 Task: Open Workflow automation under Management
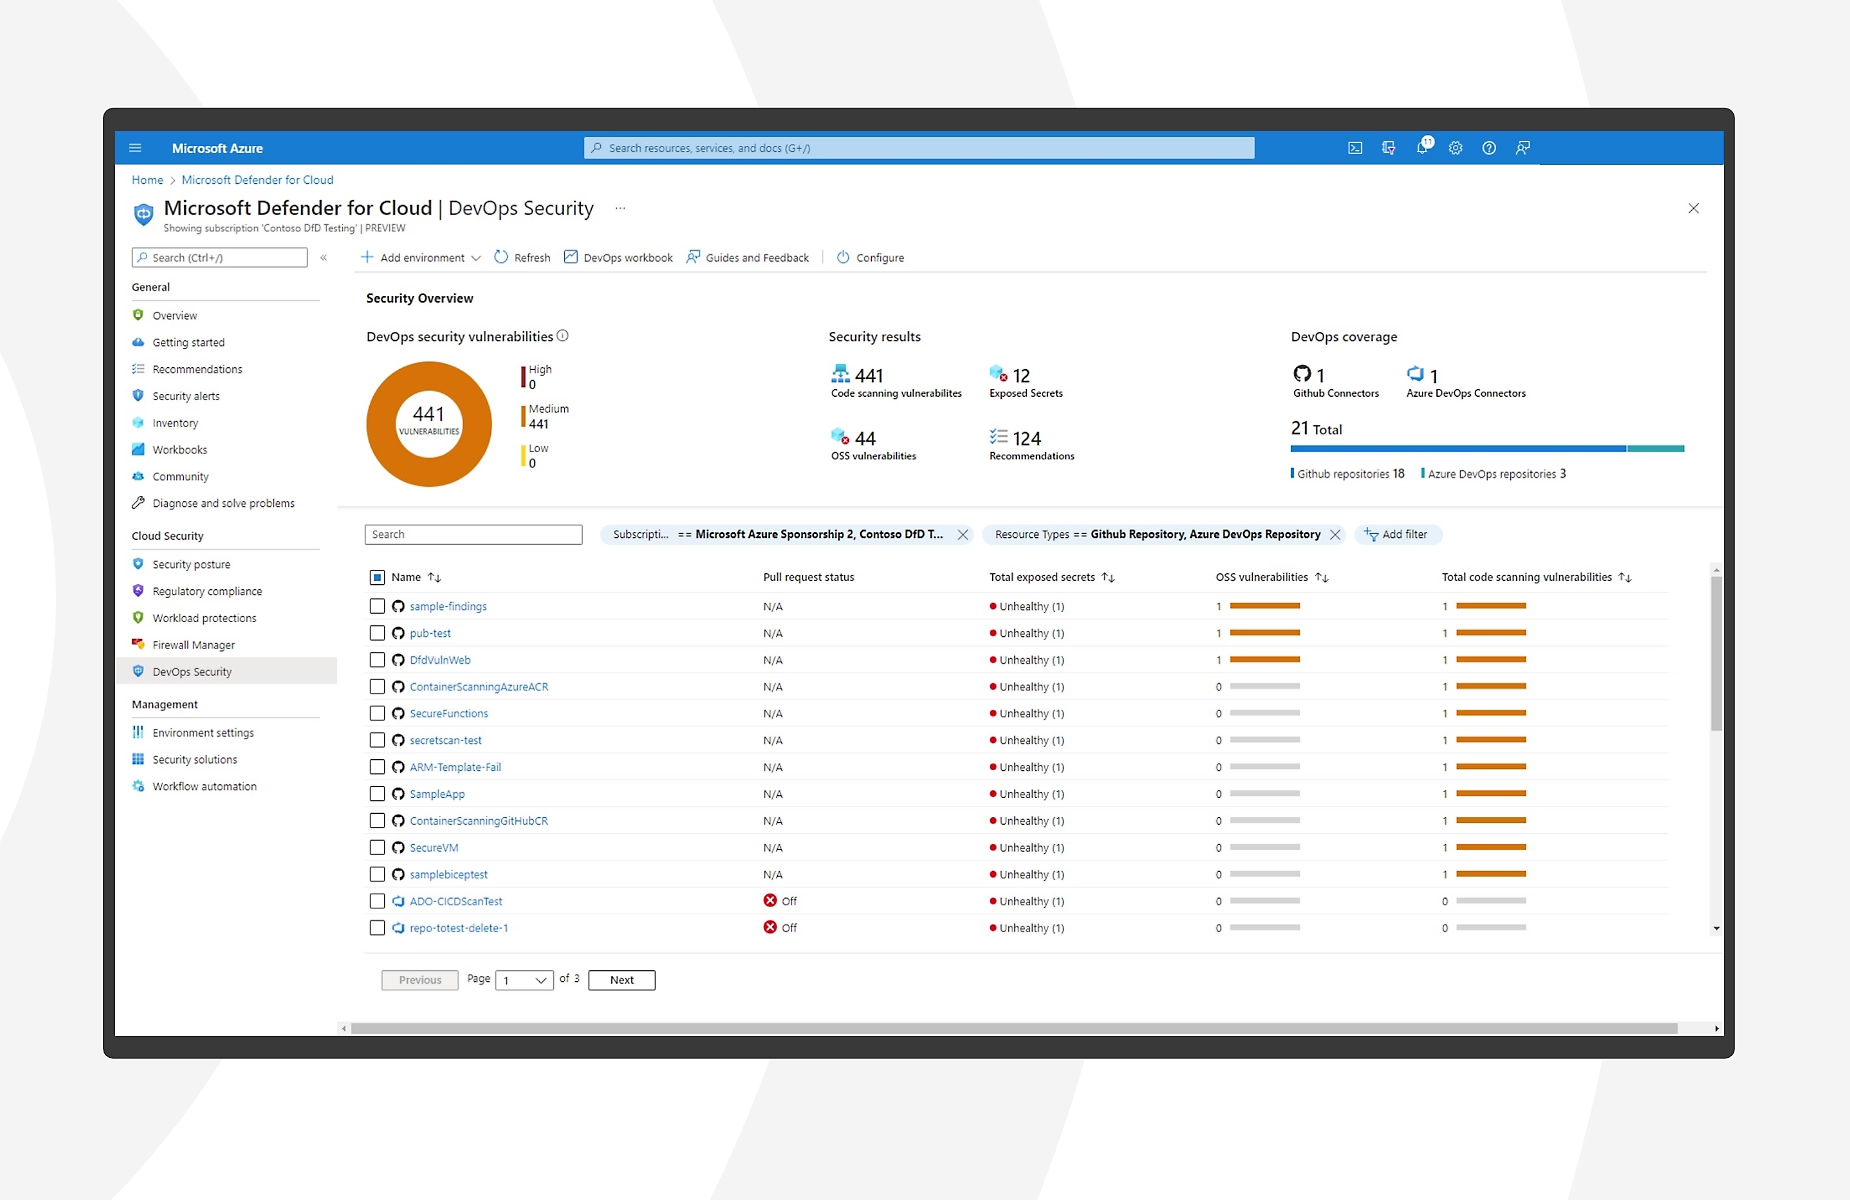tap(205, 786)
